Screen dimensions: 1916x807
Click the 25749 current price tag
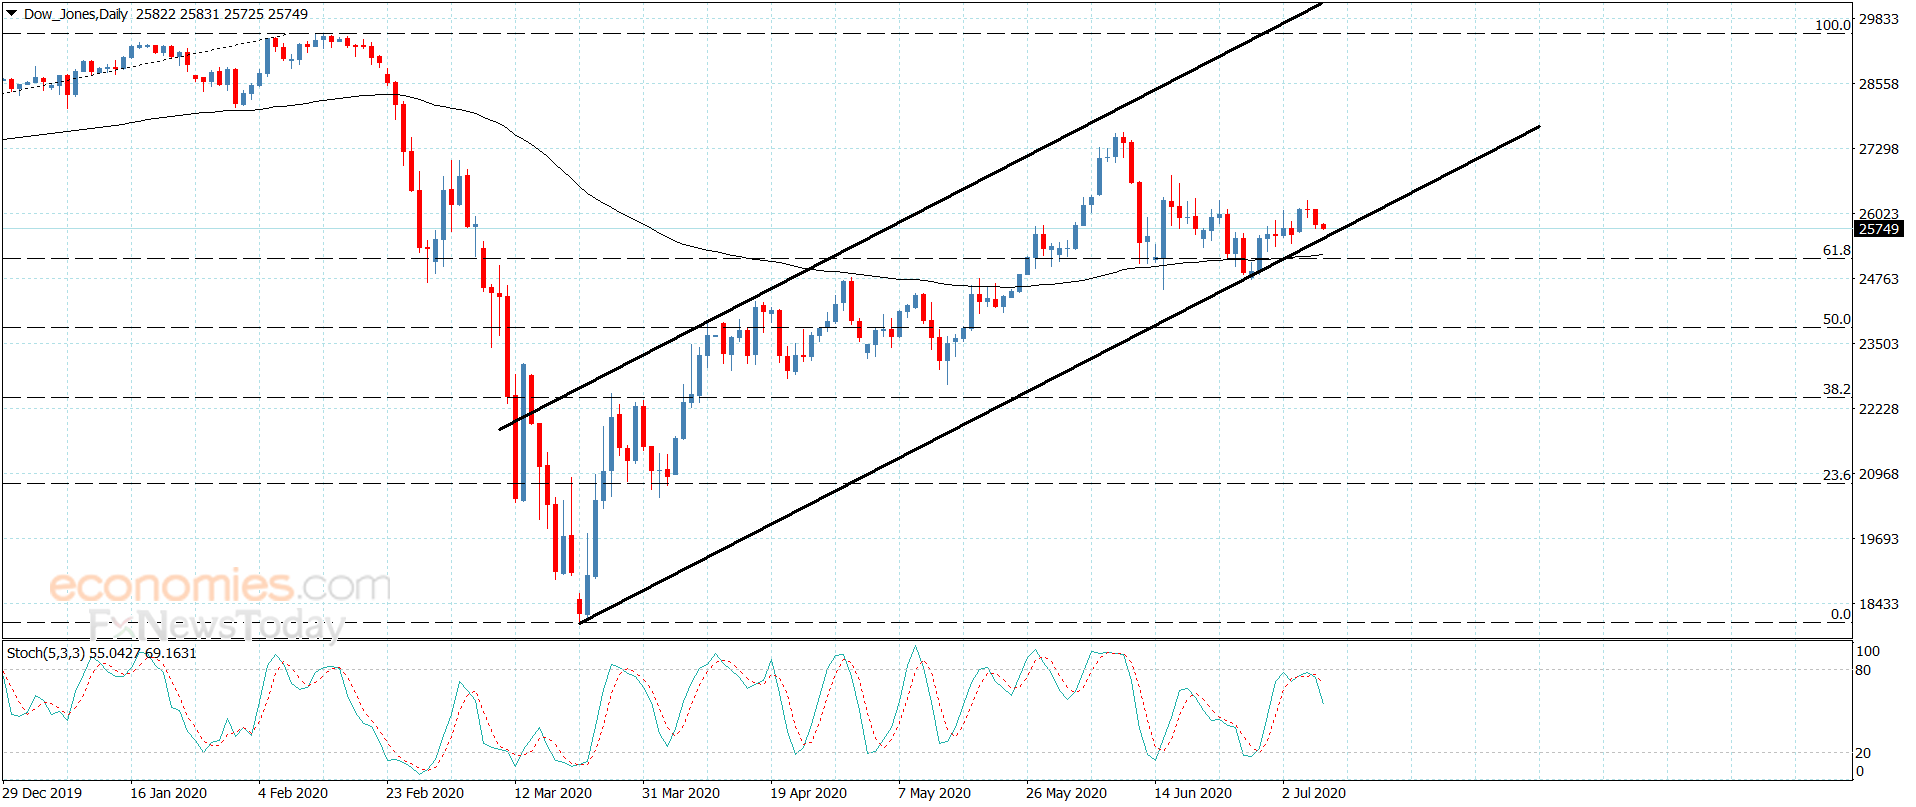point(1878,229)
